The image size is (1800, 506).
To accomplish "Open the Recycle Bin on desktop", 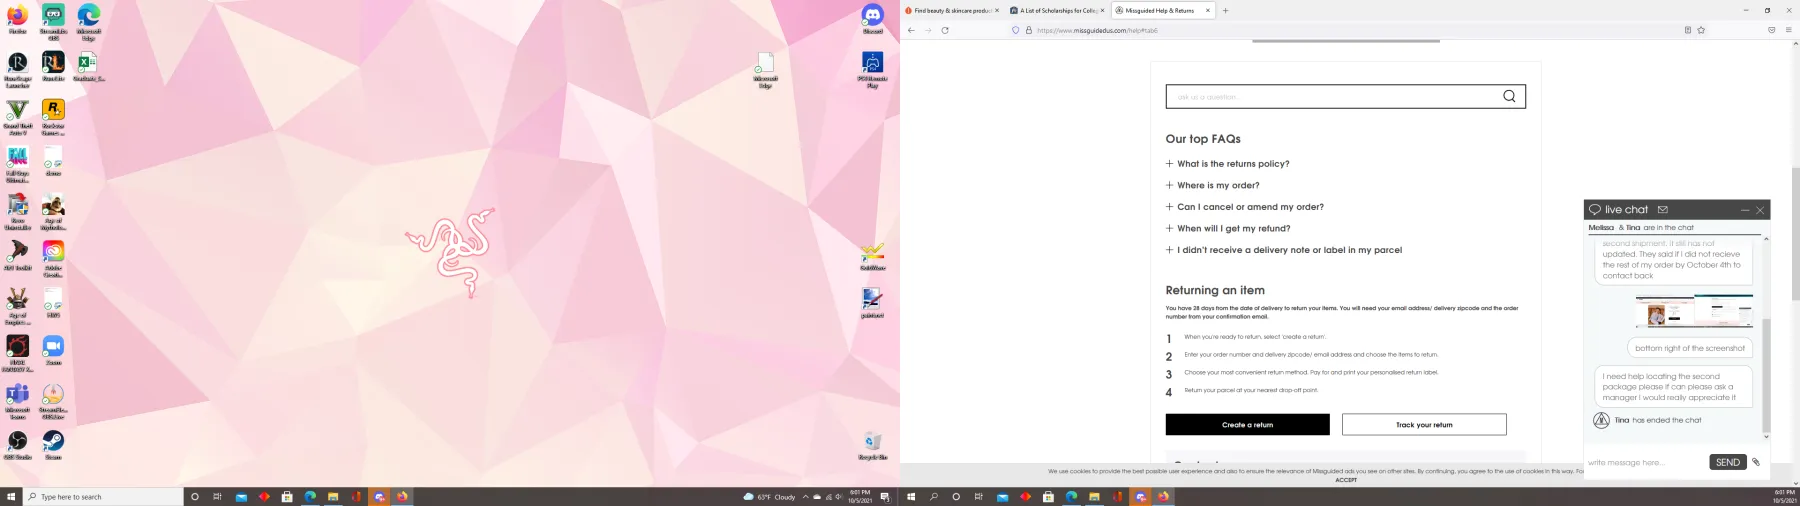I will coord(872,445).
